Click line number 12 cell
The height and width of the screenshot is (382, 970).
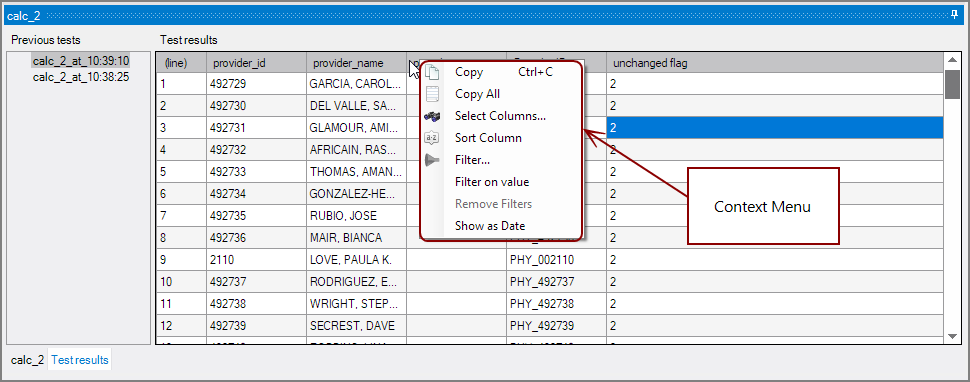point(182,326)
